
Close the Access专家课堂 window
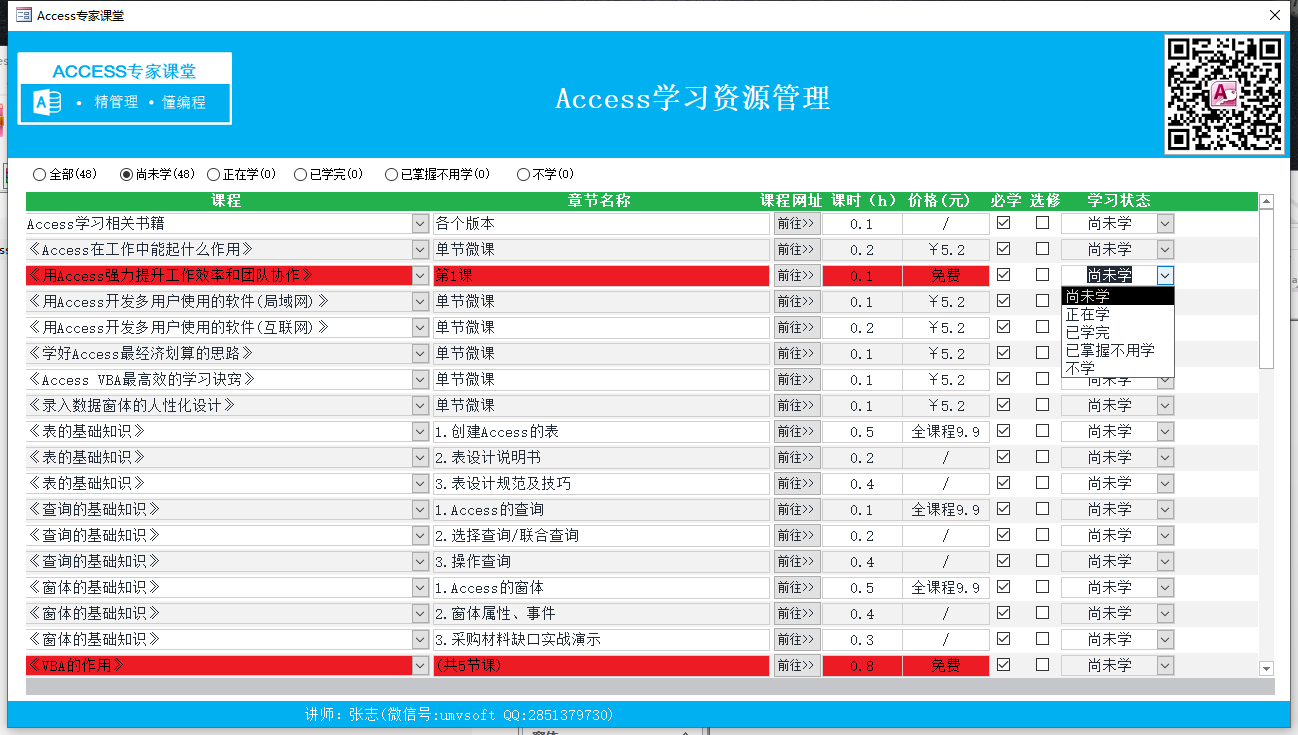coord(1274,15)
